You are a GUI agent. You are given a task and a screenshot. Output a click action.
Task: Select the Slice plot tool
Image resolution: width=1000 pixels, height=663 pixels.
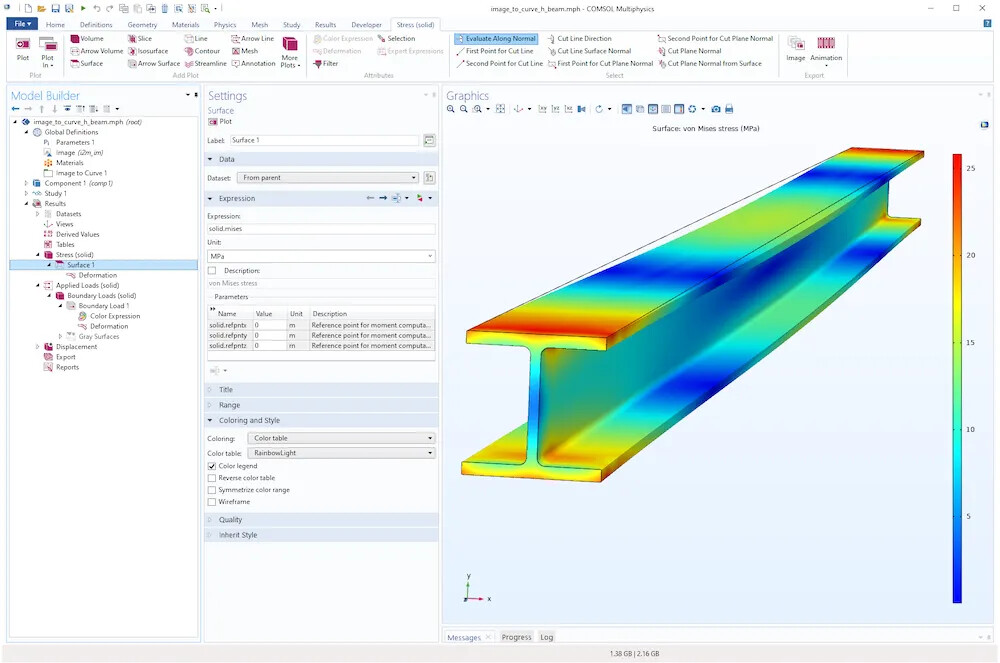[x=132, y=39]
